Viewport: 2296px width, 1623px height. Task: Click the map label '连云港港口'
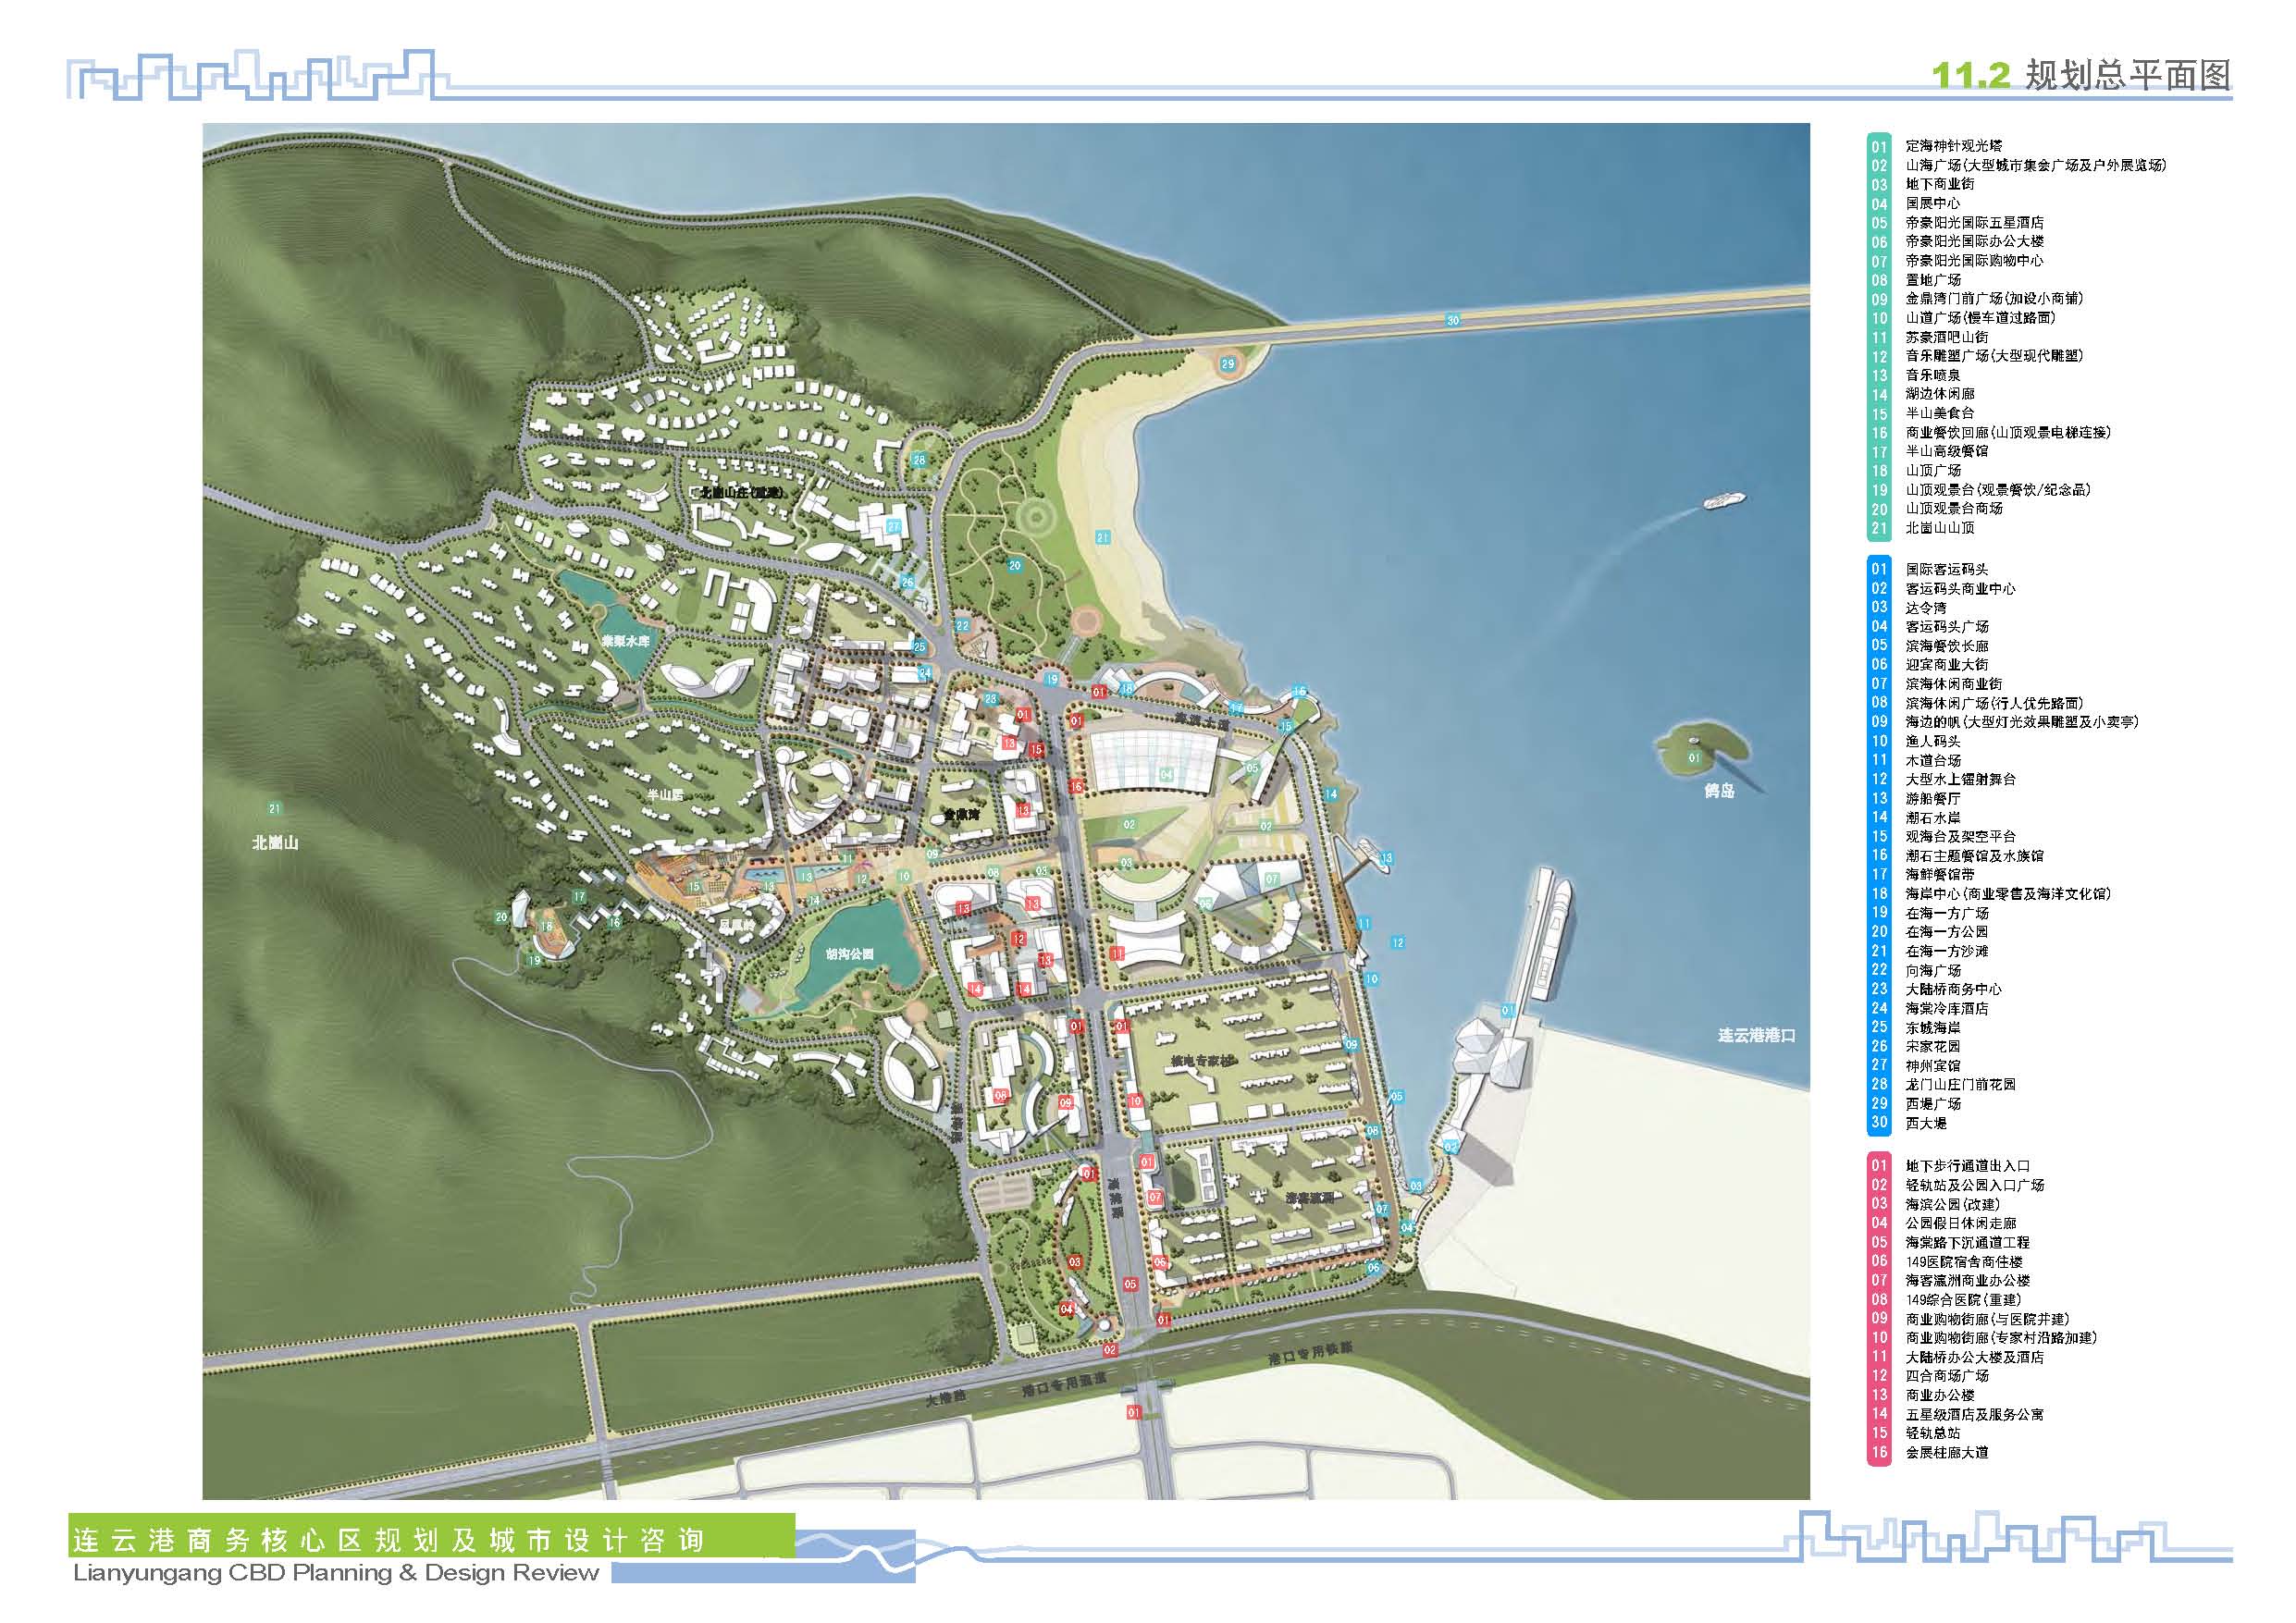pos(1756,1035)
